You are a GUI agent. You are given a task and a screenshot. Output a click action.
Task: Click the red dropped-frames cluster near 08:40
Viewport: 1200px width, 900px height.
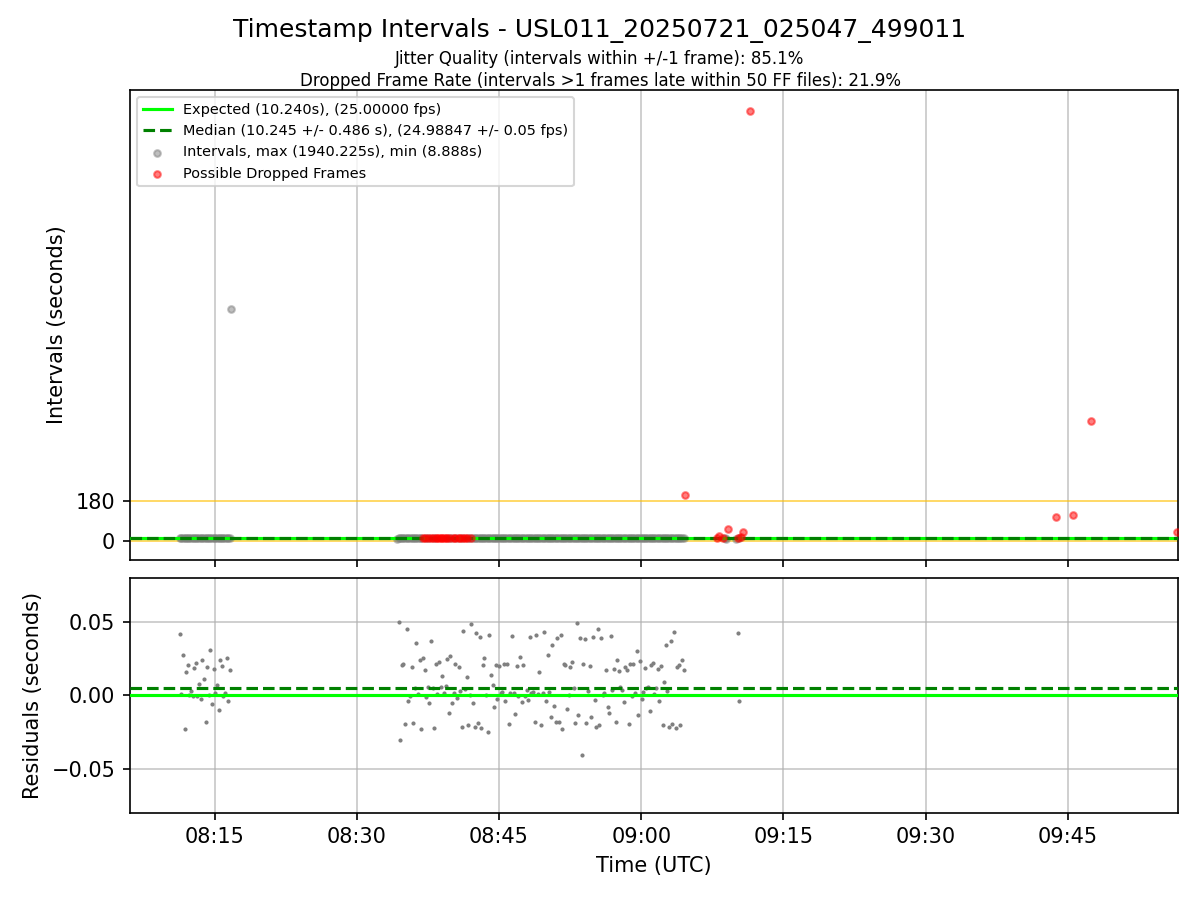click(446, 538)
